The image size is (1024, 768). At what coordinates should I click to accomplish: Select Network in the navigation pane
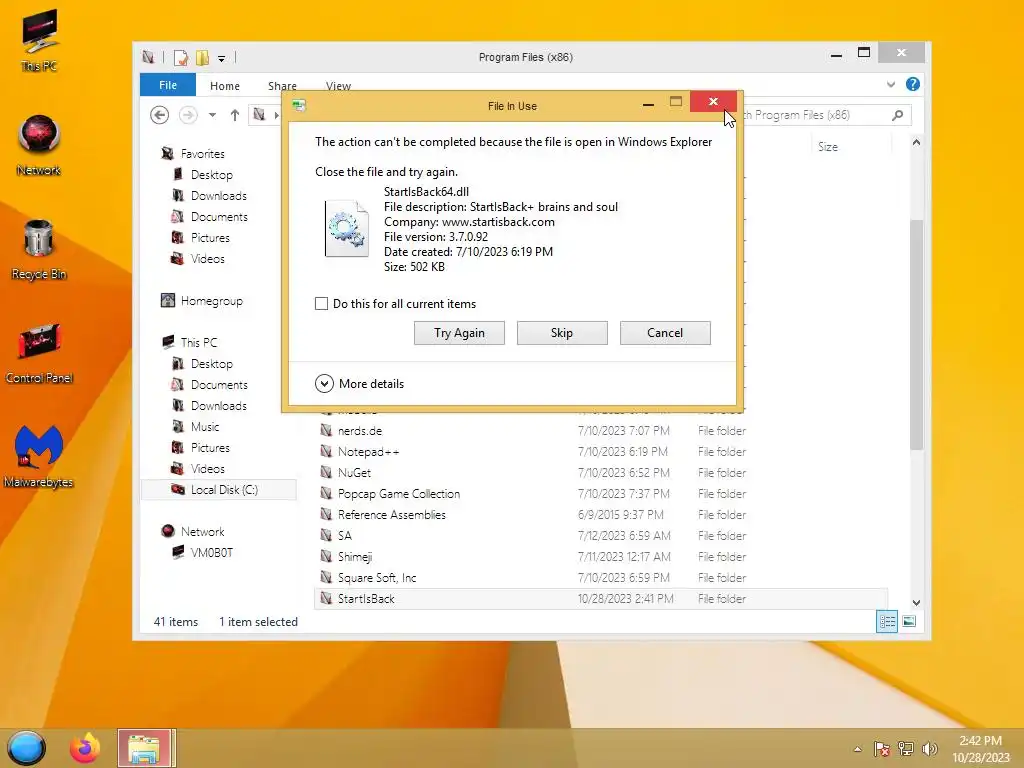[202, 532]
